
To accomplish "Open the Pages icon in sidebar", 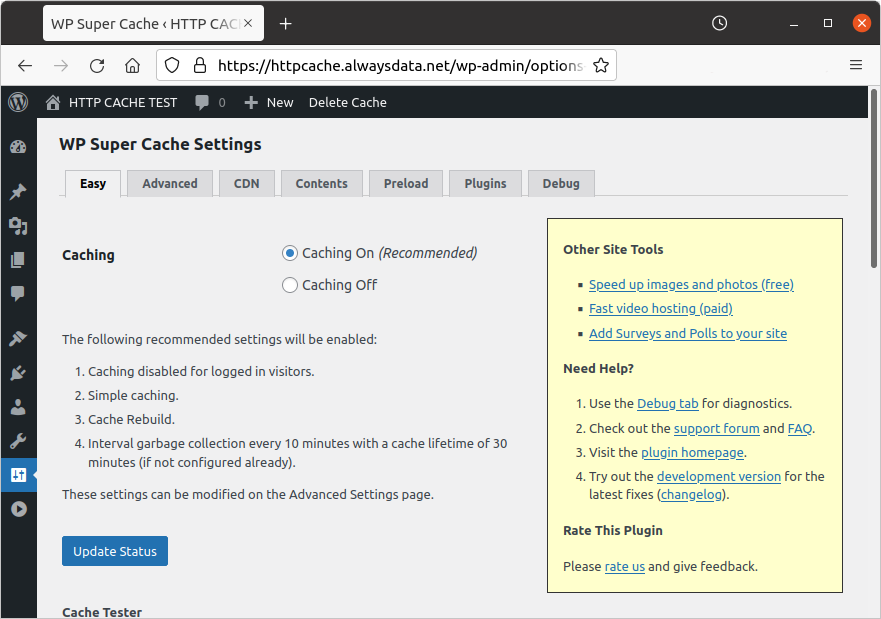I will pos(18,260).
